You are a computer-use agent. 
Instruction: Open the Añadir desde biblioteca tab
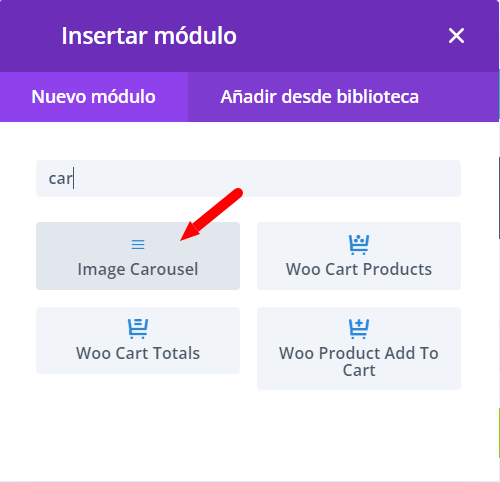pyautogui.click(x=319, y=97)
